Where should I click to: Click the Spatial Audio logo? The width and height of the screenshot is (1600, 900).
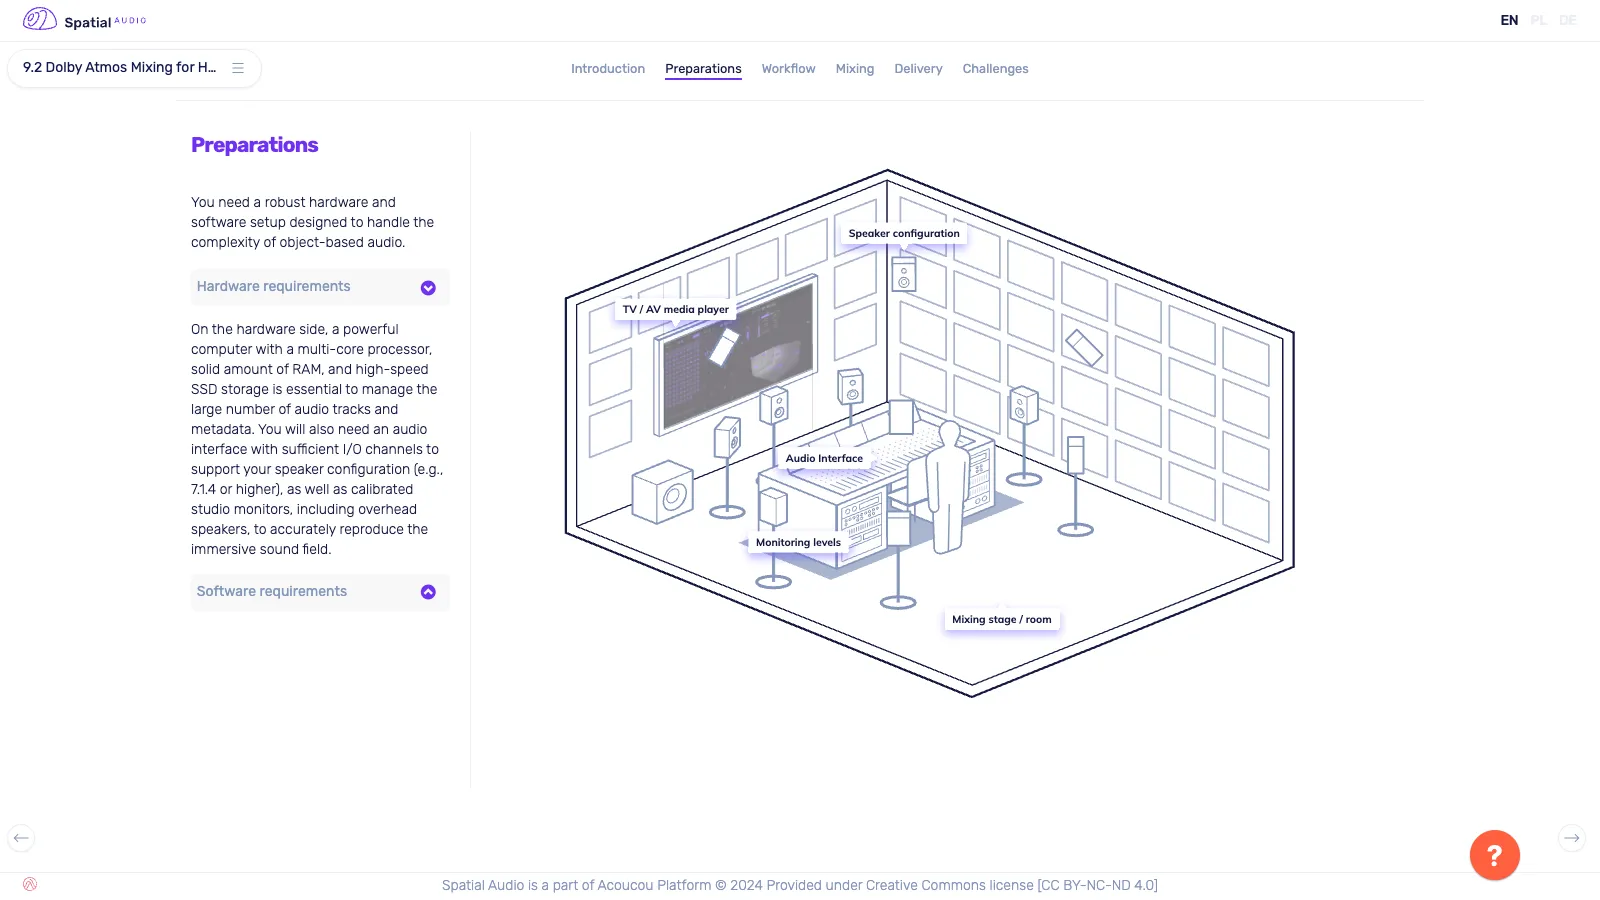(85, 20)
